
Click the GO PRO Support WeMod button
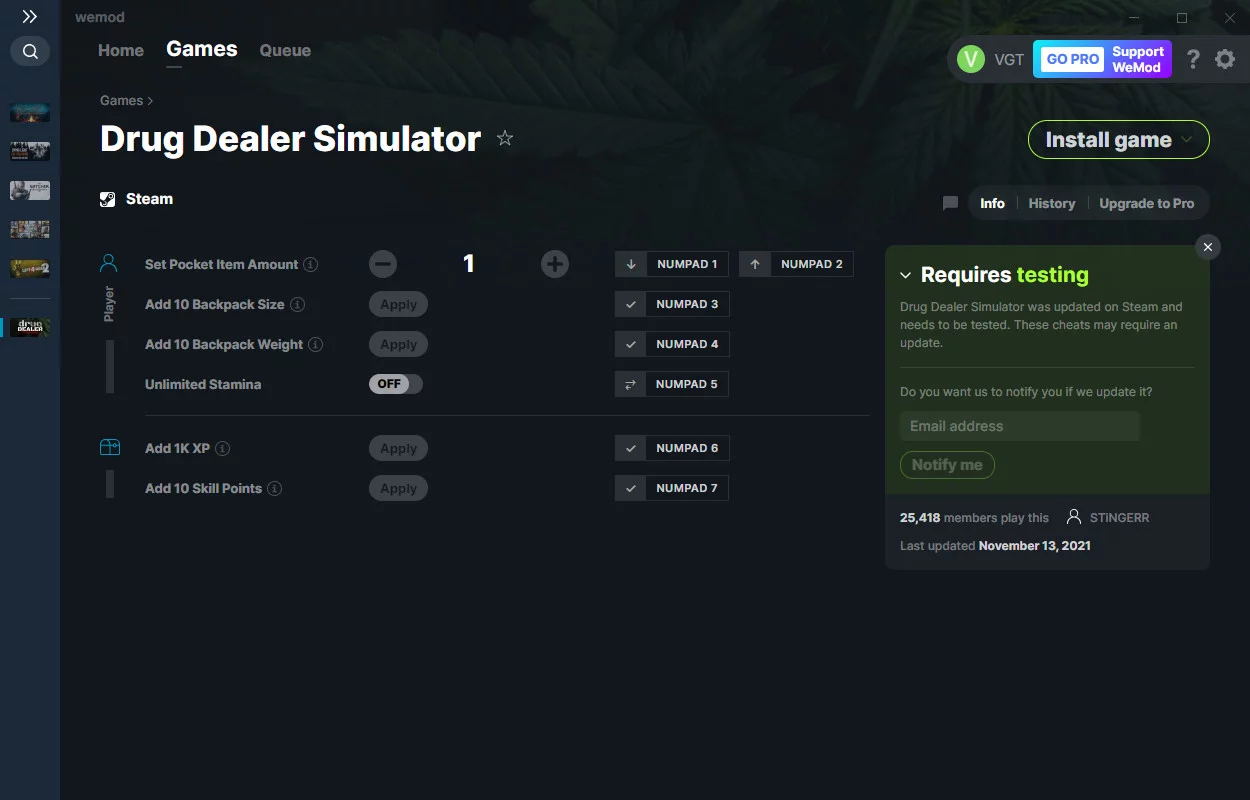pos(1102,59)
